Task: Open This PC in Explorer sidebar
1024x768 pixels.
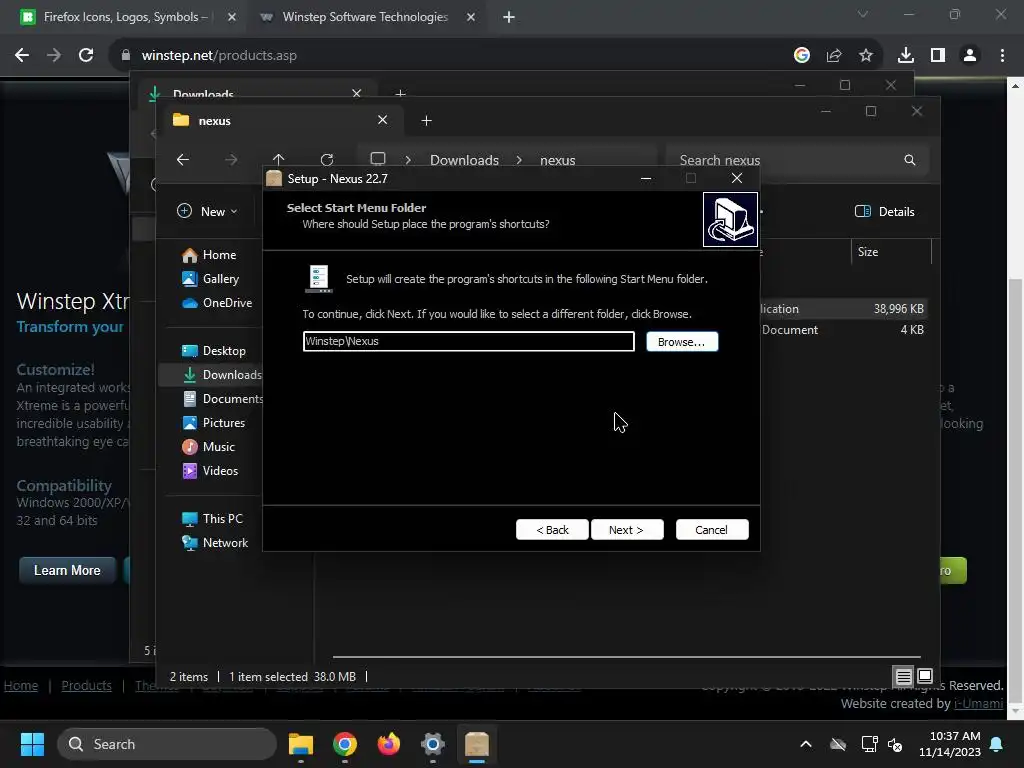Action: 212,519
